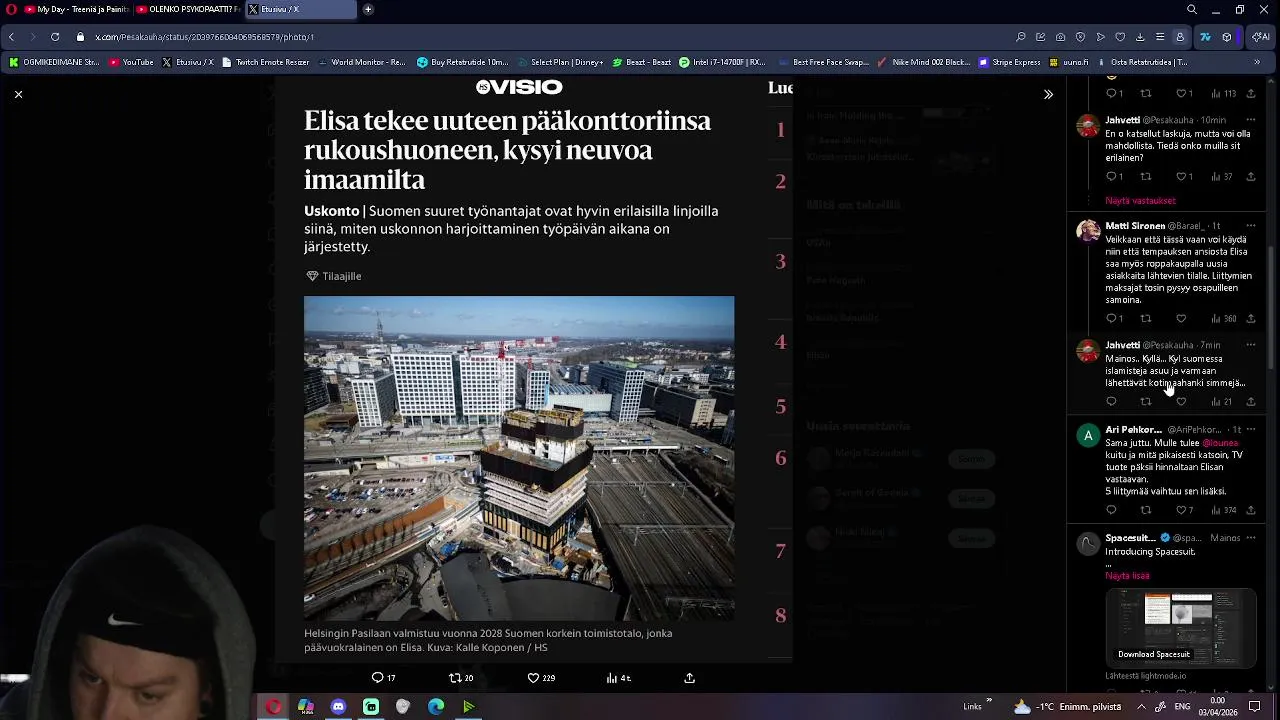The image size is (1280, 720).
Task: Repost Jahvetti's 10min comment
Action: click(1146, 177)
